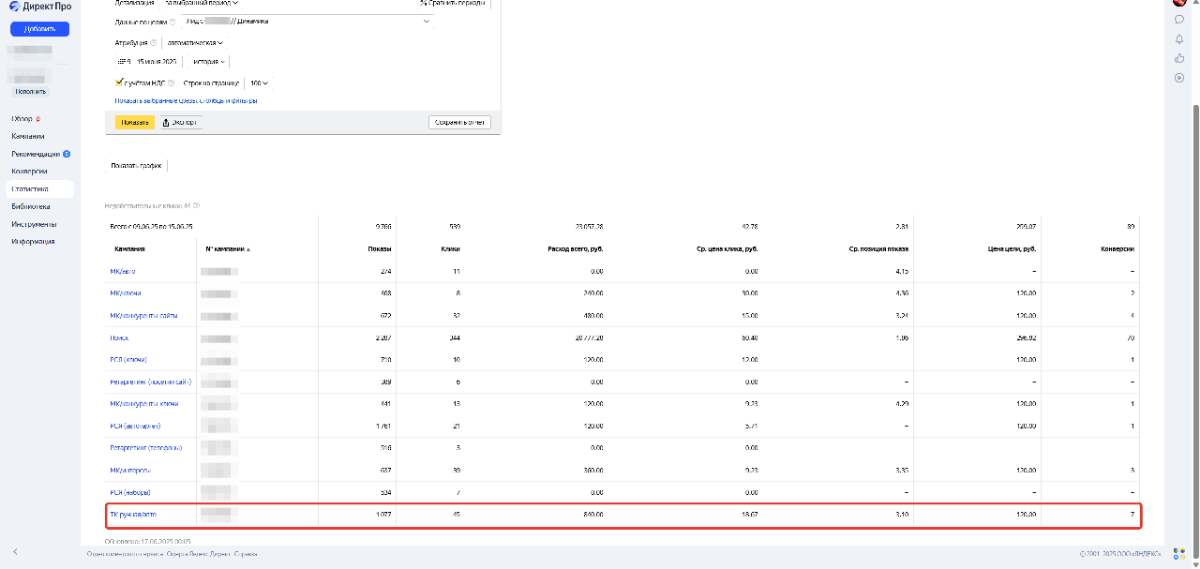
Task: Click the calendar icon beside the date range
Action: pyautogui.click(x=121, y=62)
